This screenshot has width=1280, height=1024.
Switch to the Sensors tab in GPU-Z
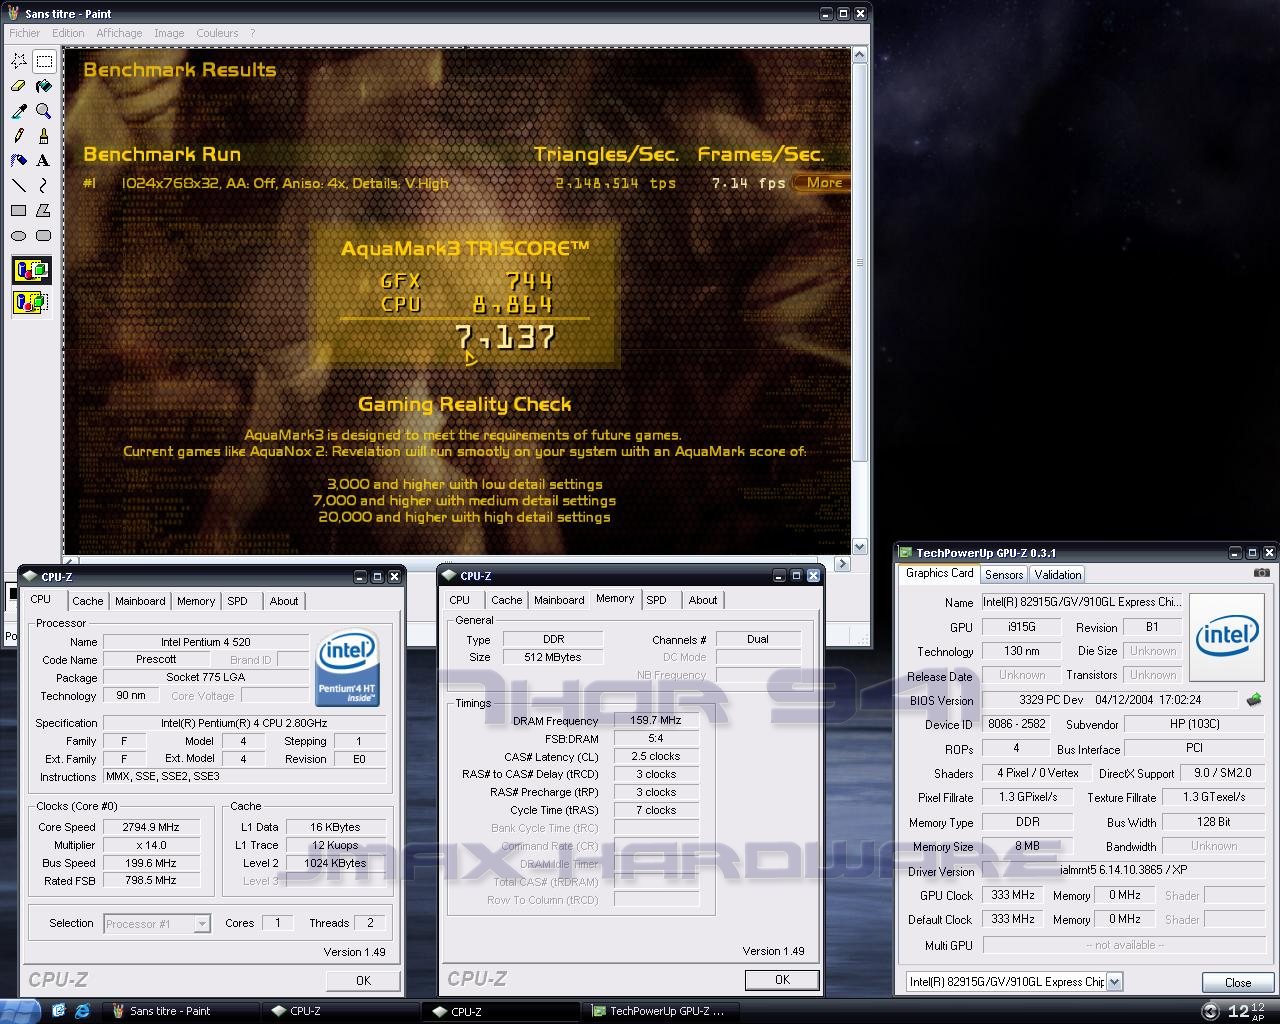pyautogui.click(x=1004, y=575)
